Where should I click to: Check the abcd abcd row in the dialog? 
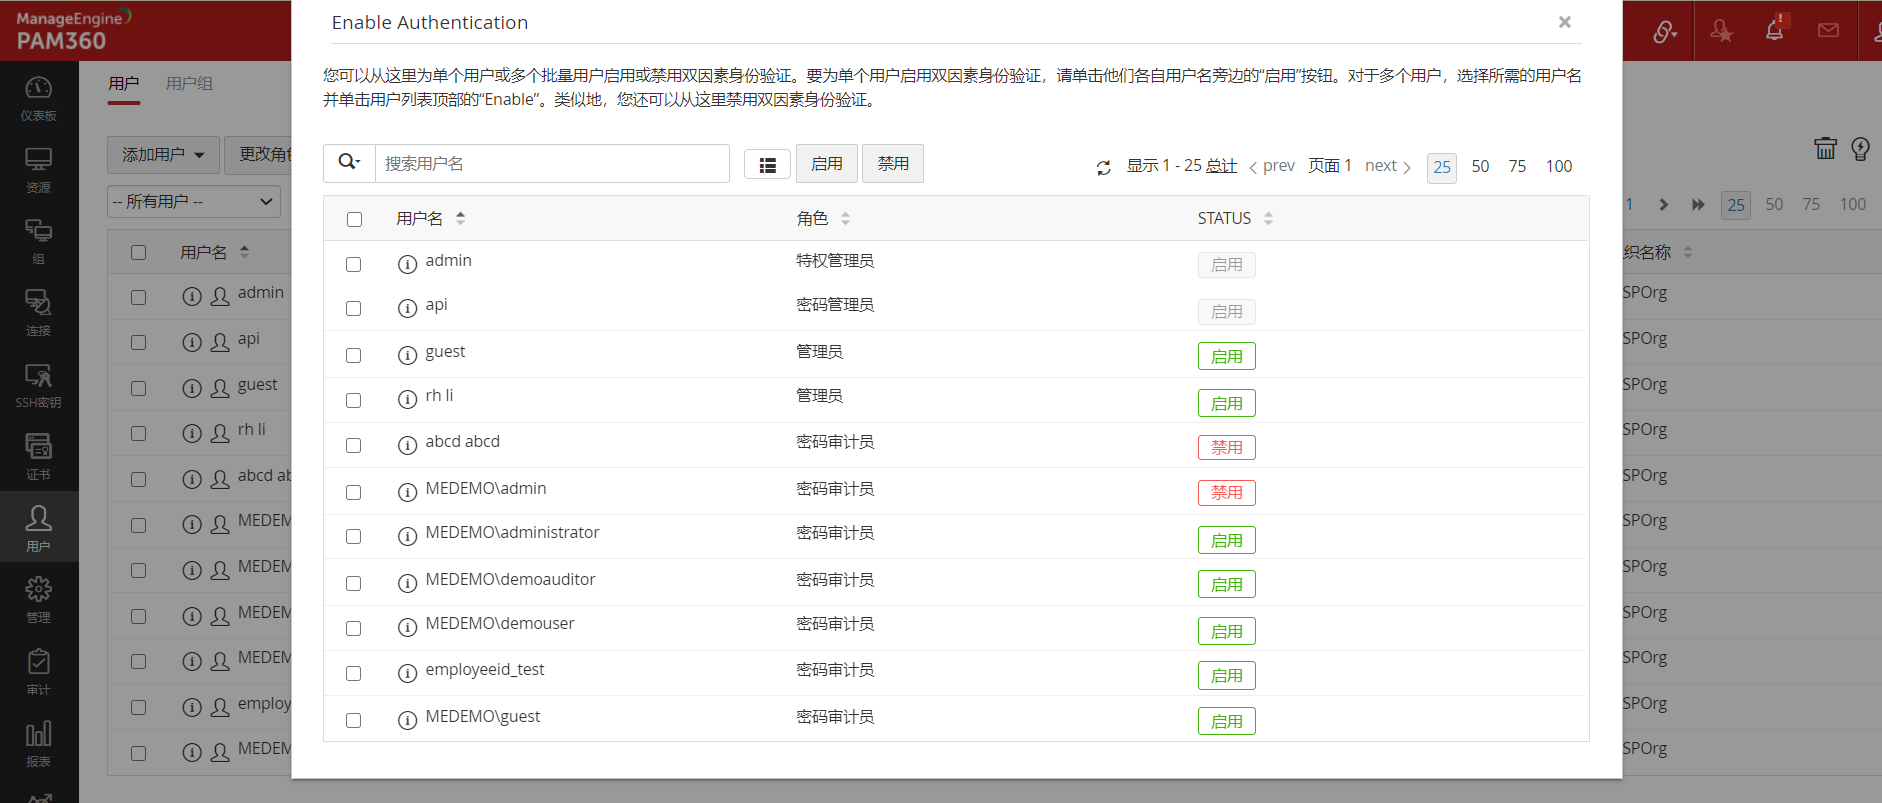[353, 445]
